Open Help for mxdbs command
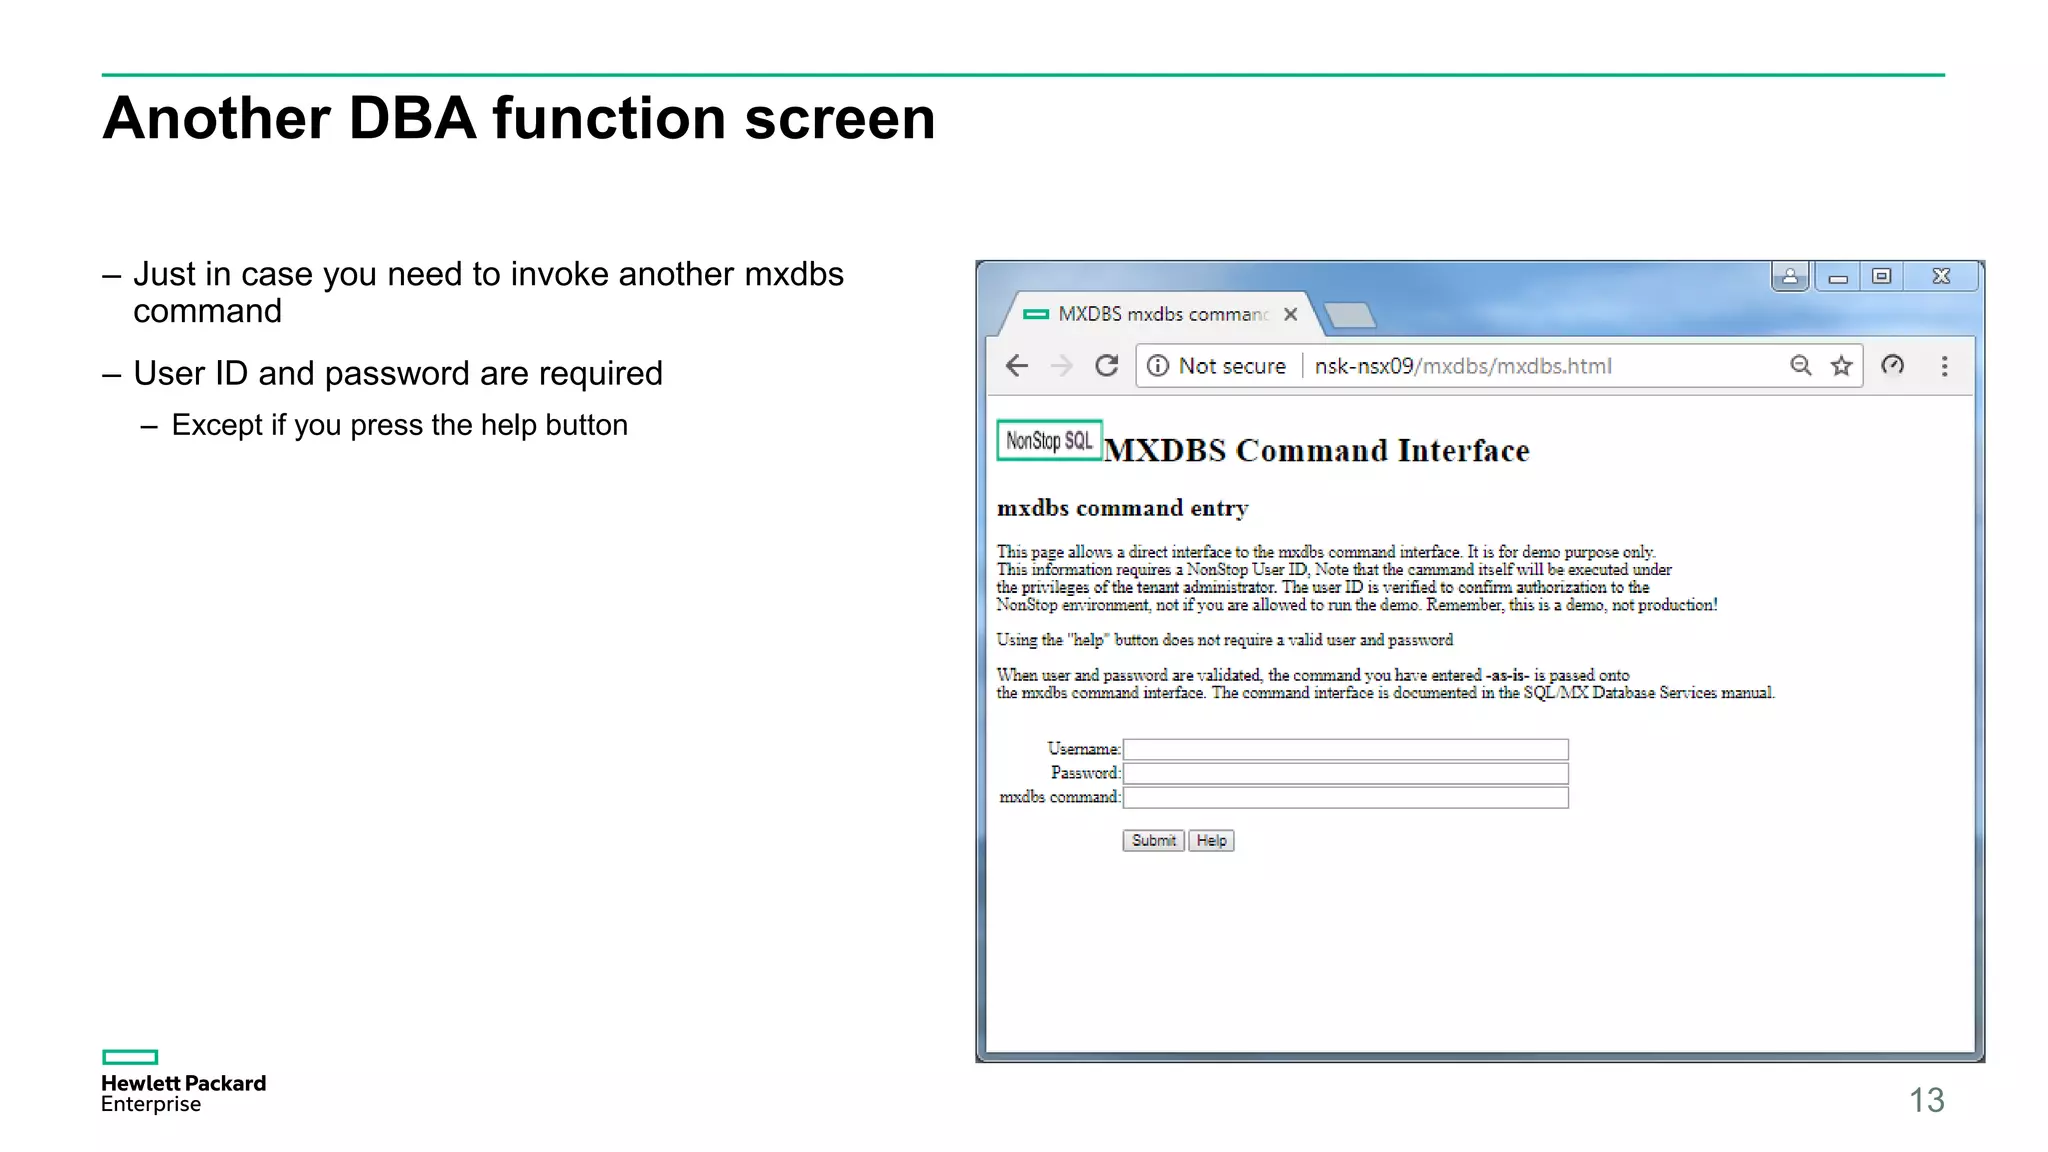2048x1152 pixels. pyautogui.click(x=1211, y=841)
